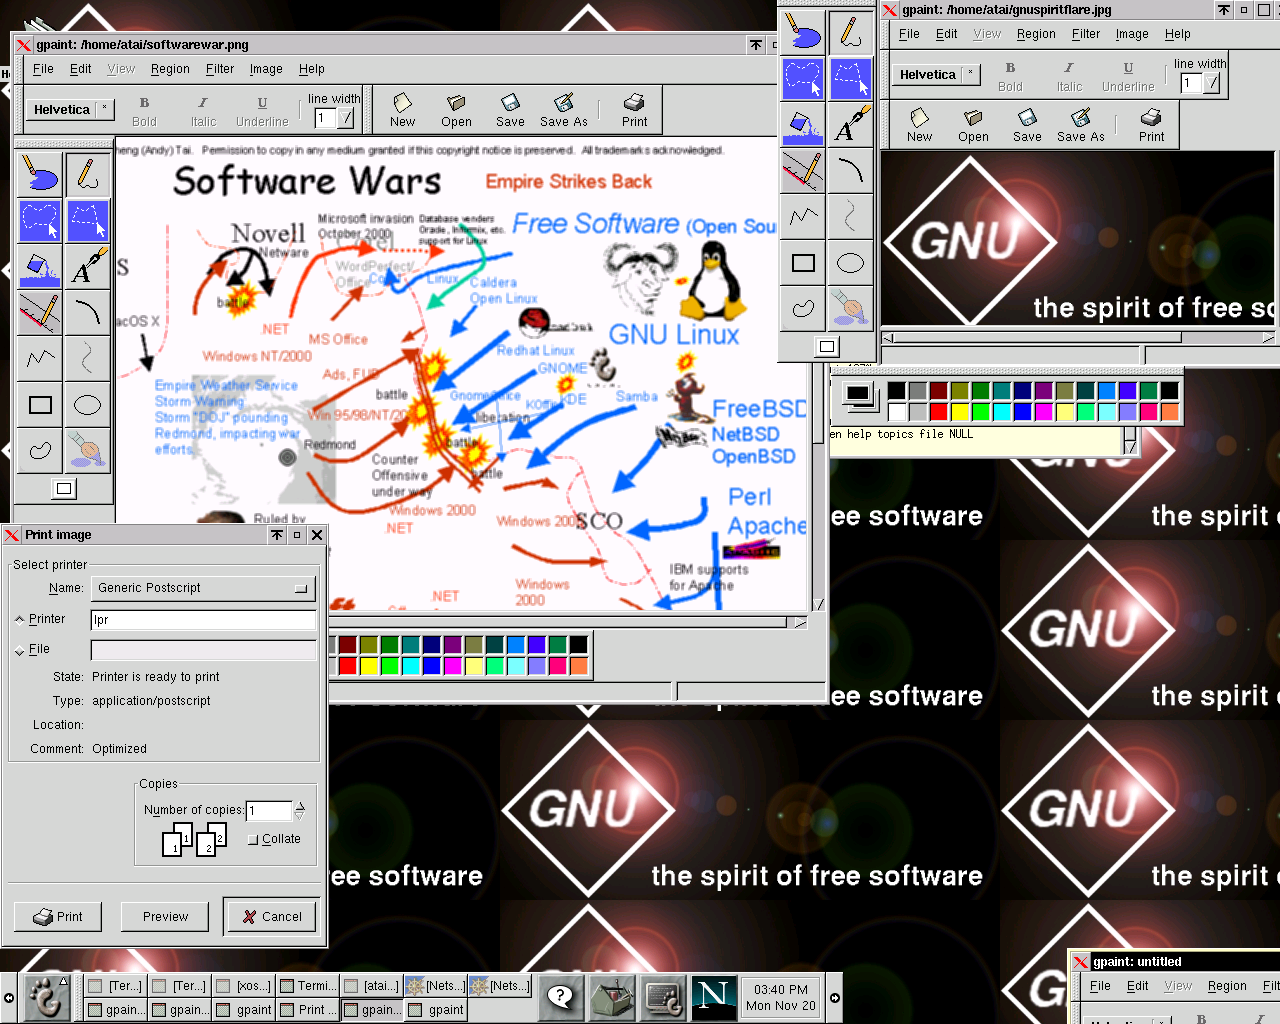
Task: Click Print icon in softwarewar window toolbar
Action: [634, 110]
